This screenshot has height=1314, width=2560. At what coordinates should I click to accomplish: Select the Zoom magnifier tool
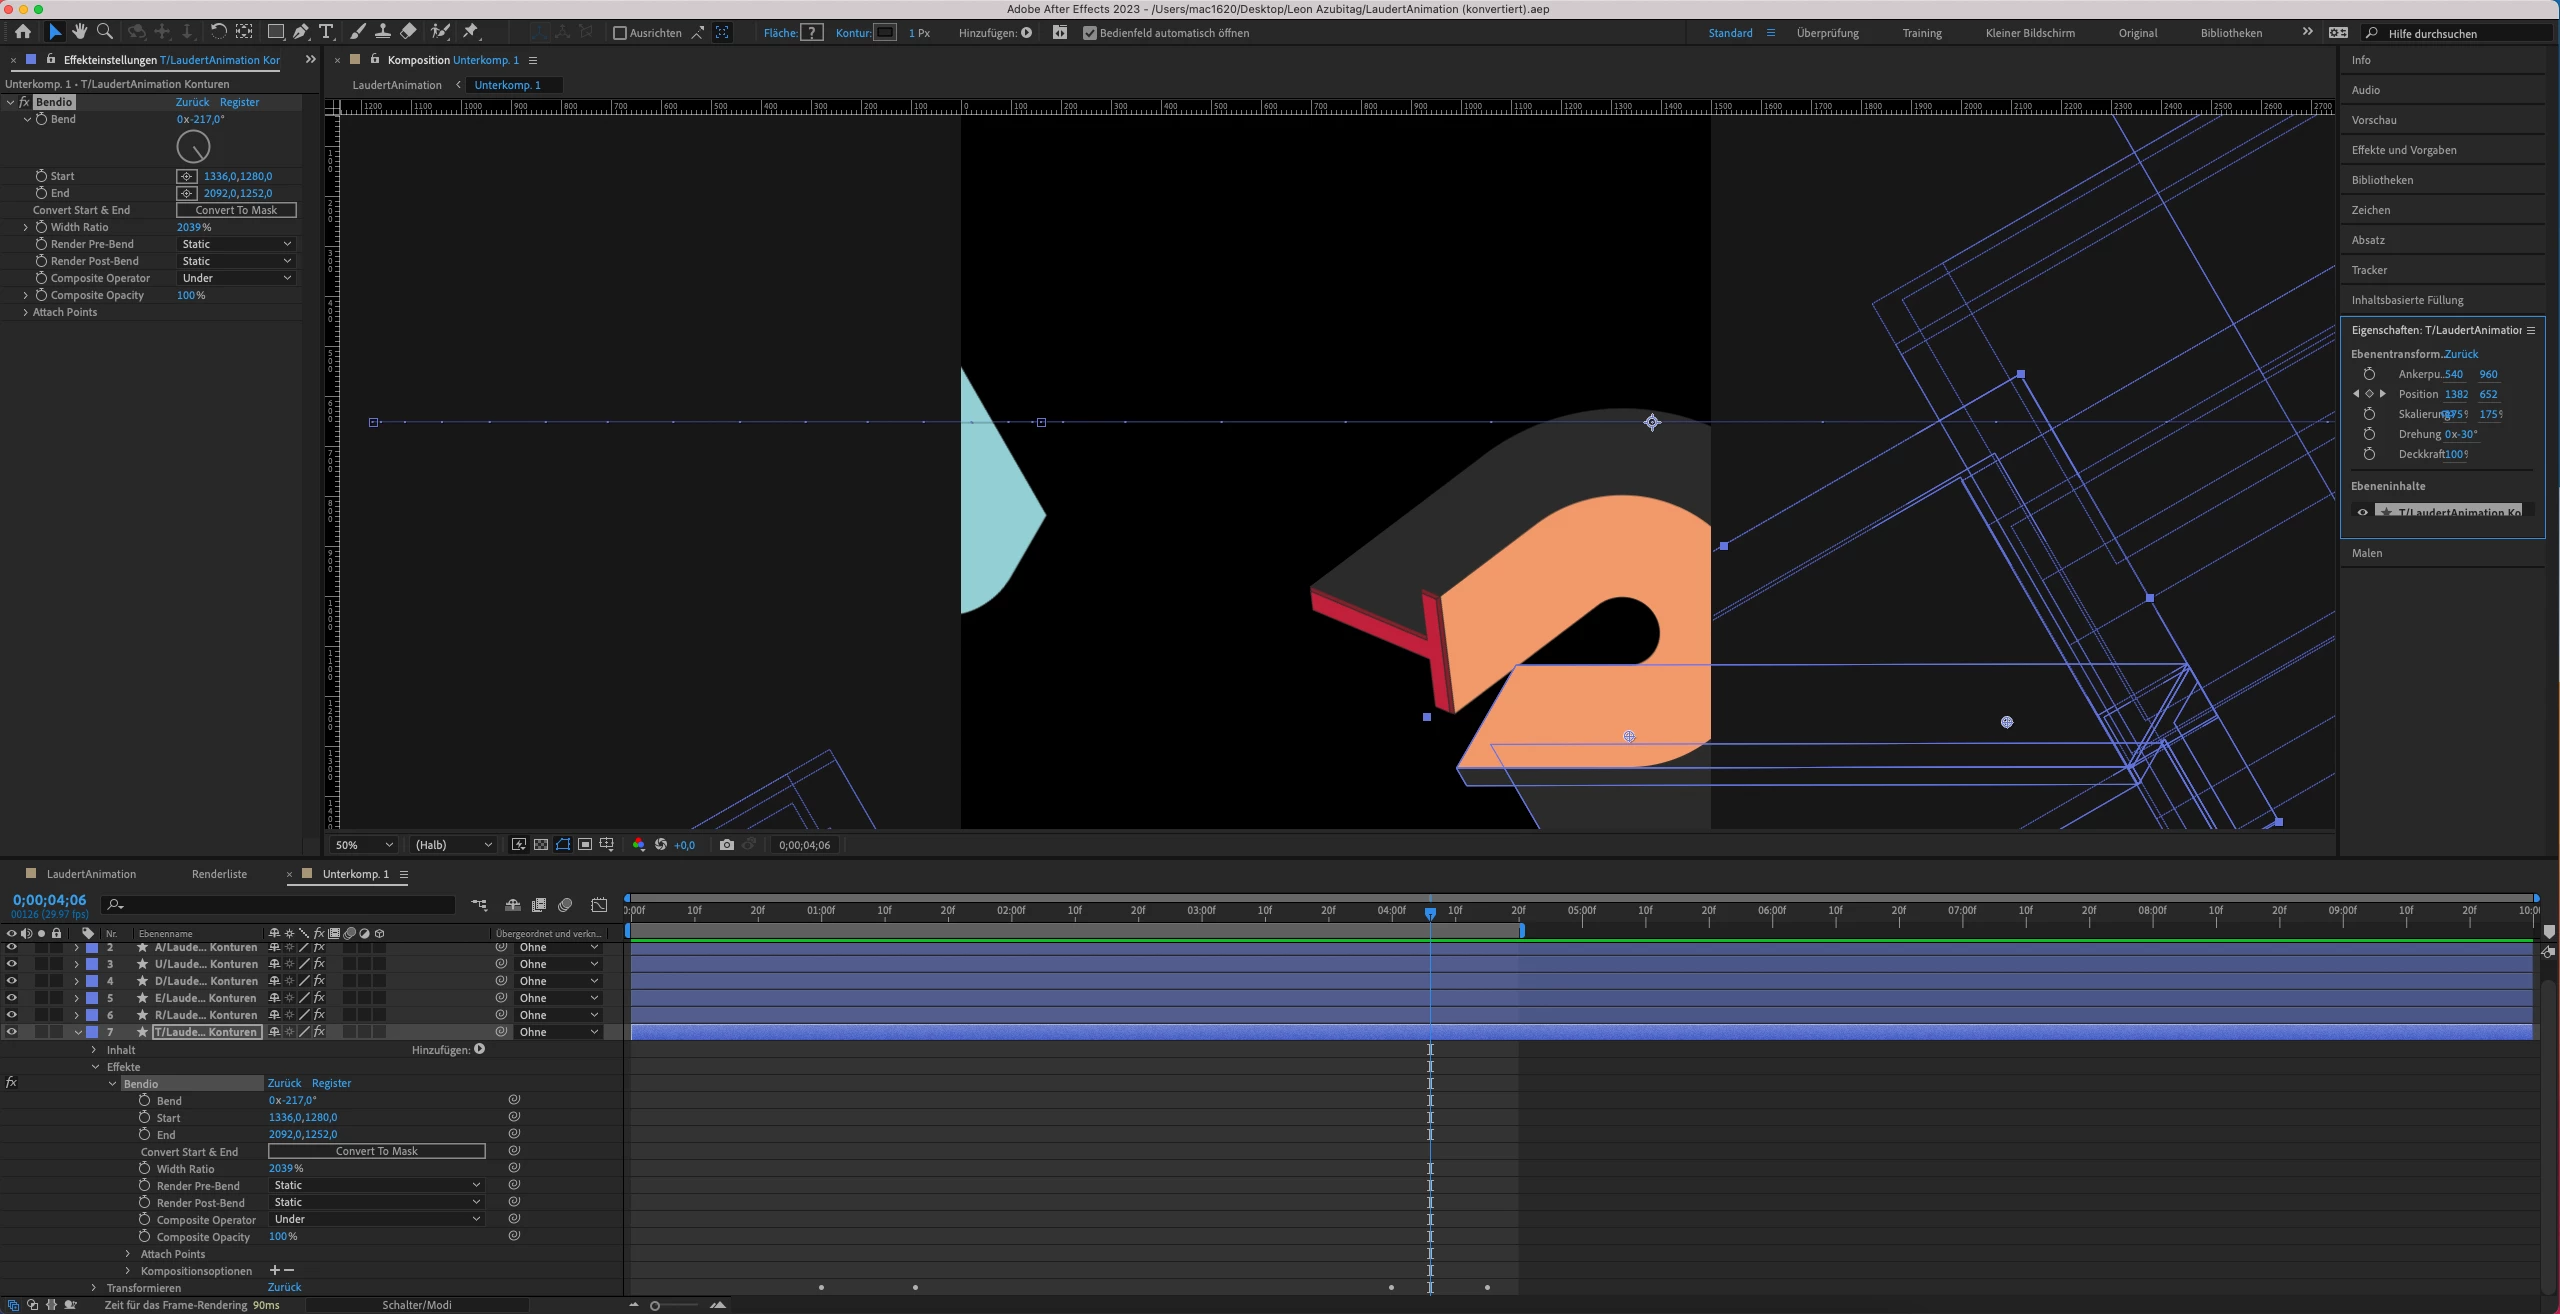coord(104,32)
